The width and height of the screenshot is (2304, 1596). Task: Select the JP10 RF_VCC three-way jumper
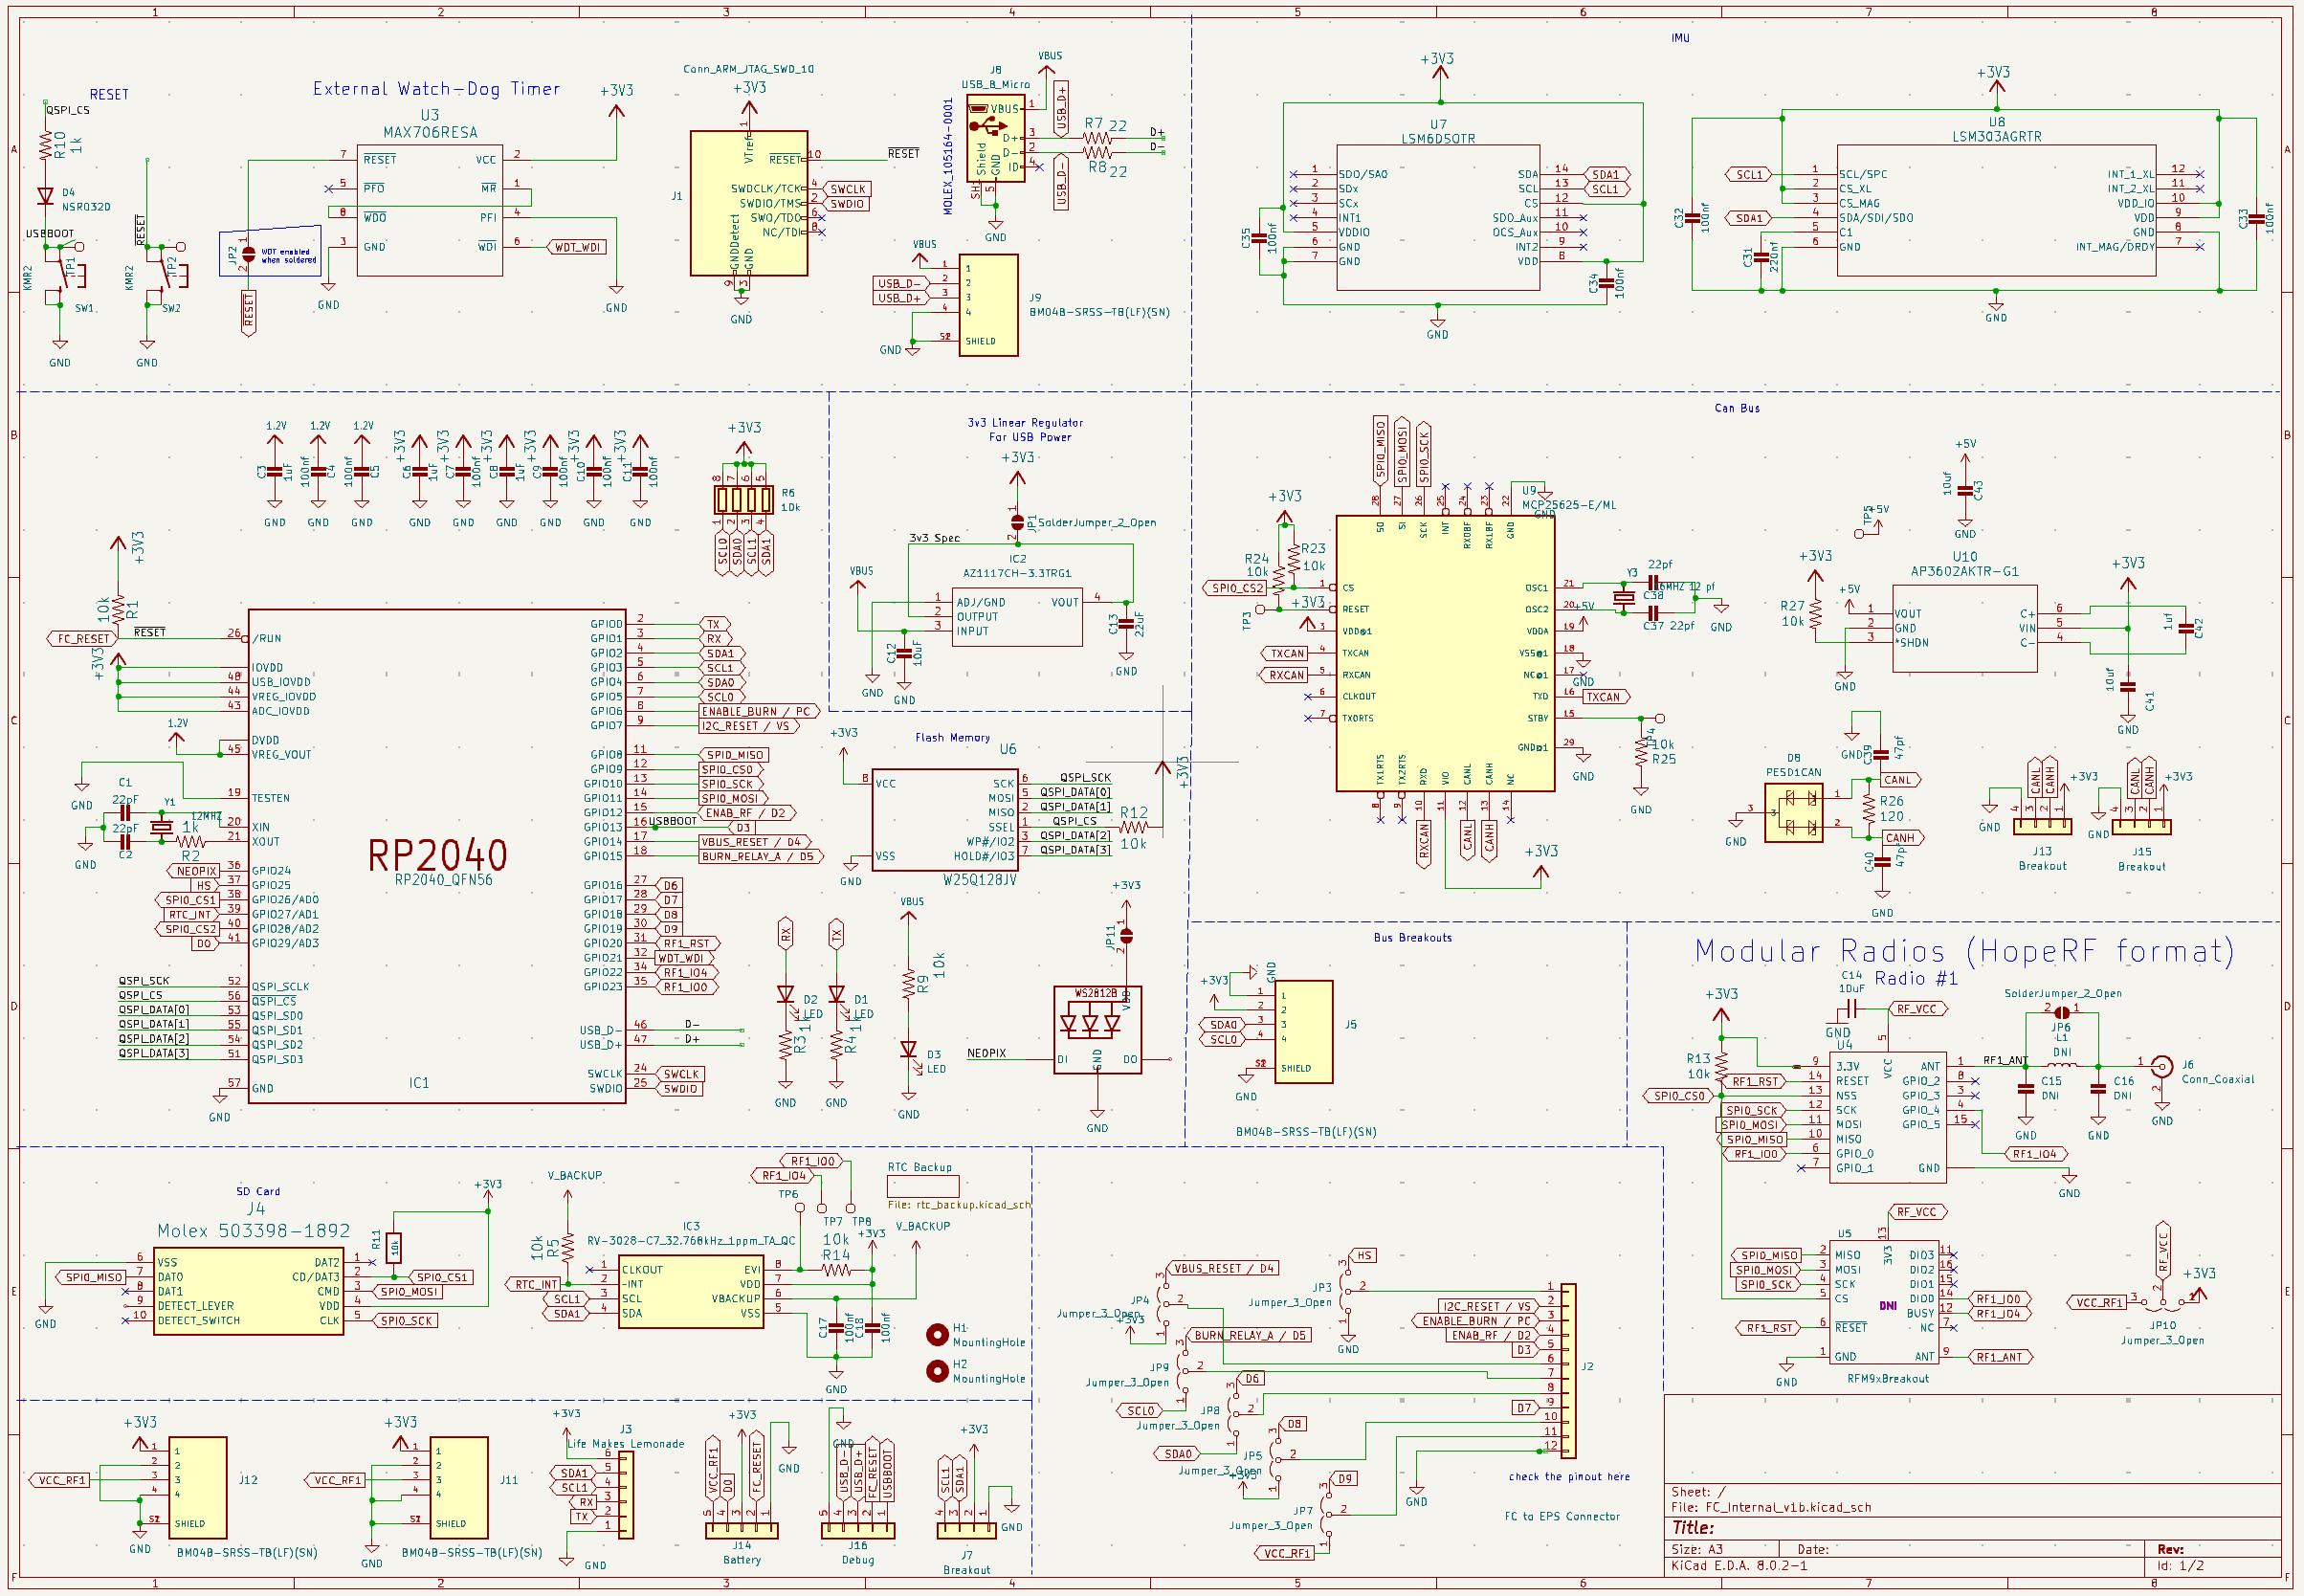pos(2162,1302)
